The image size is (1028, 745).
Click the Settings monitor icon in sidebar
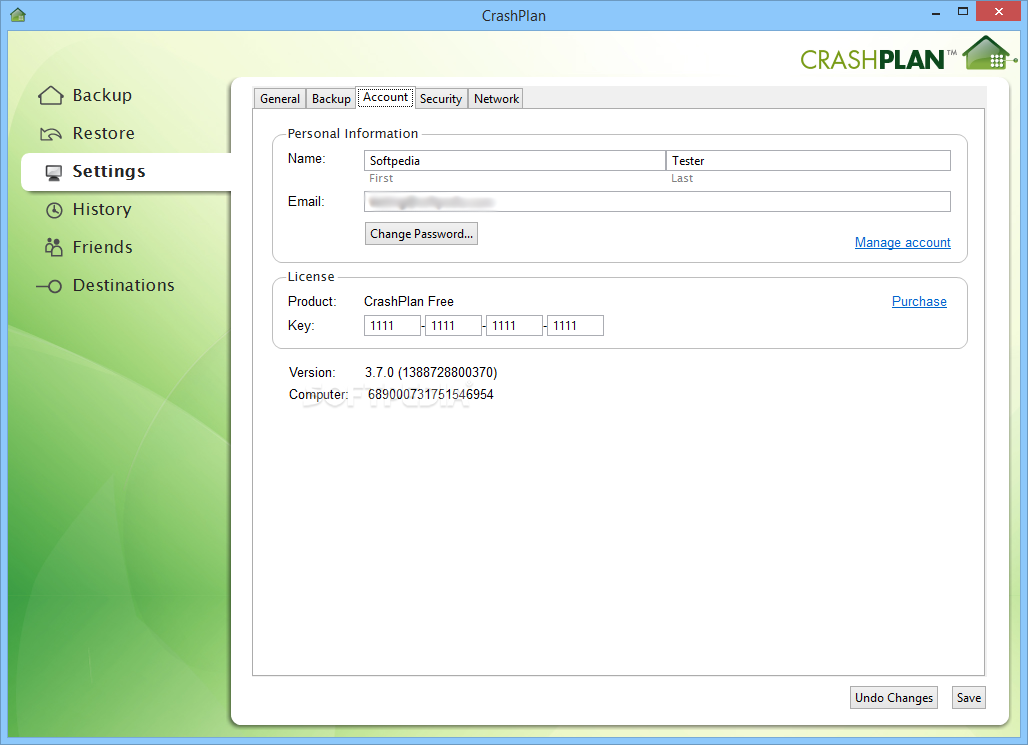click(x=54, y=172)
